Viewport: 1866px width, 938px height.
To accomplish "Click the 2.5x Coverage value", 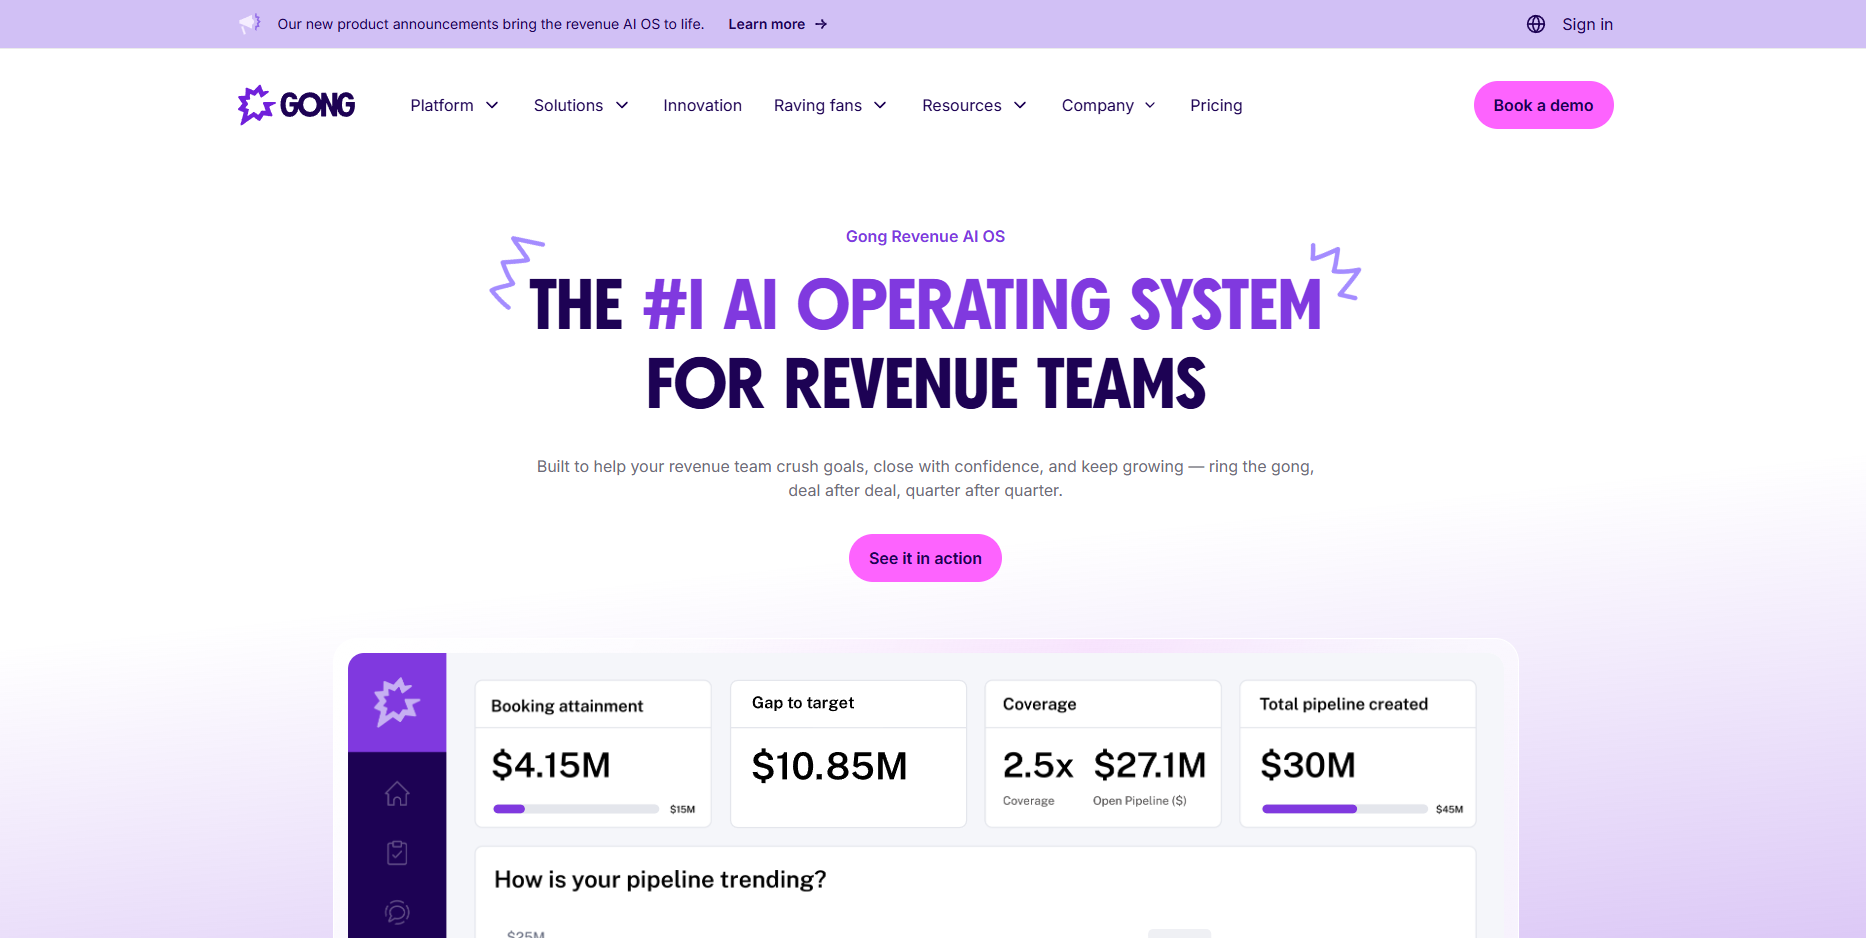I will tap(1038, 765).
